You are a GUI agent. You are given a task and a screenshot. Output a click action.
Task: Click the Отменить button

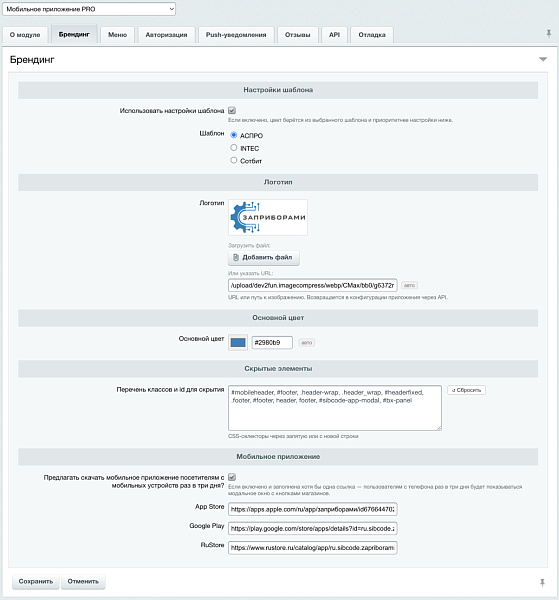(83, 582)
